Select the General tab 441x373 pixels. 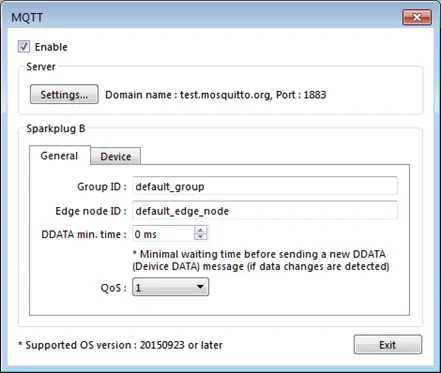pyautogui.click(x=59, y=156)
